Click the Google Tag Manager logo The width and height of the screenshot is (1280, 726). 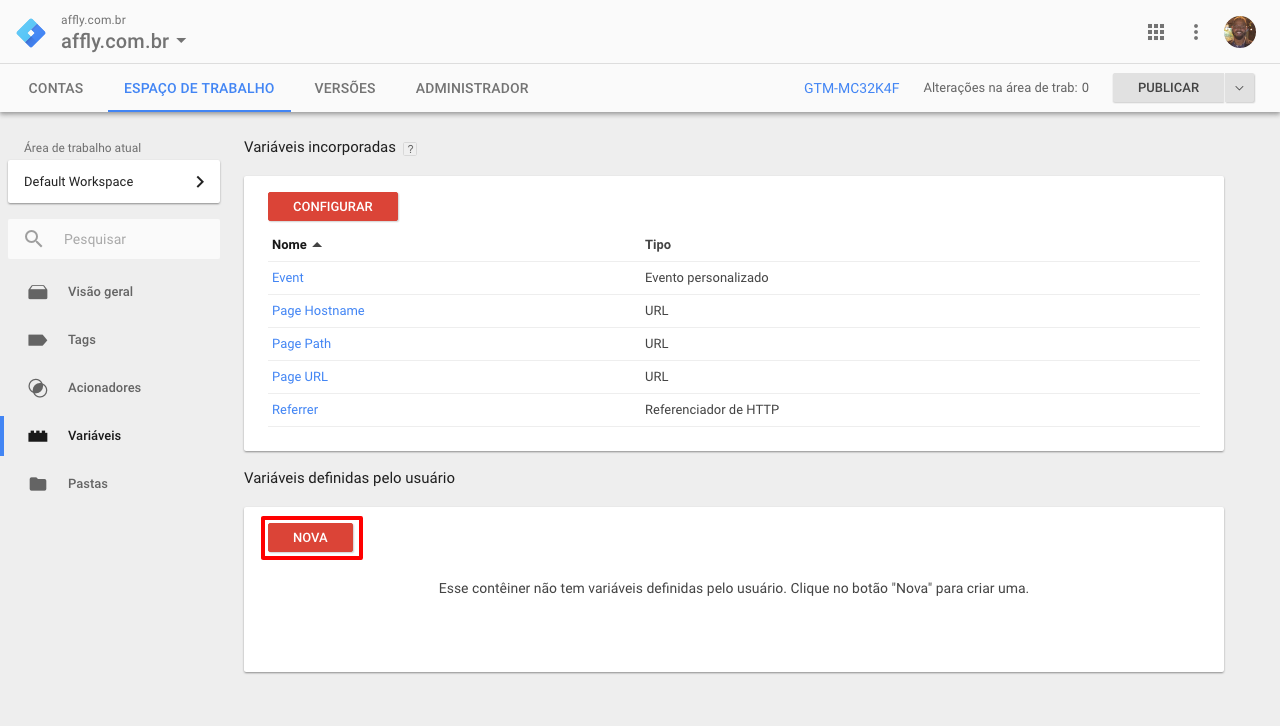[31, 32]
